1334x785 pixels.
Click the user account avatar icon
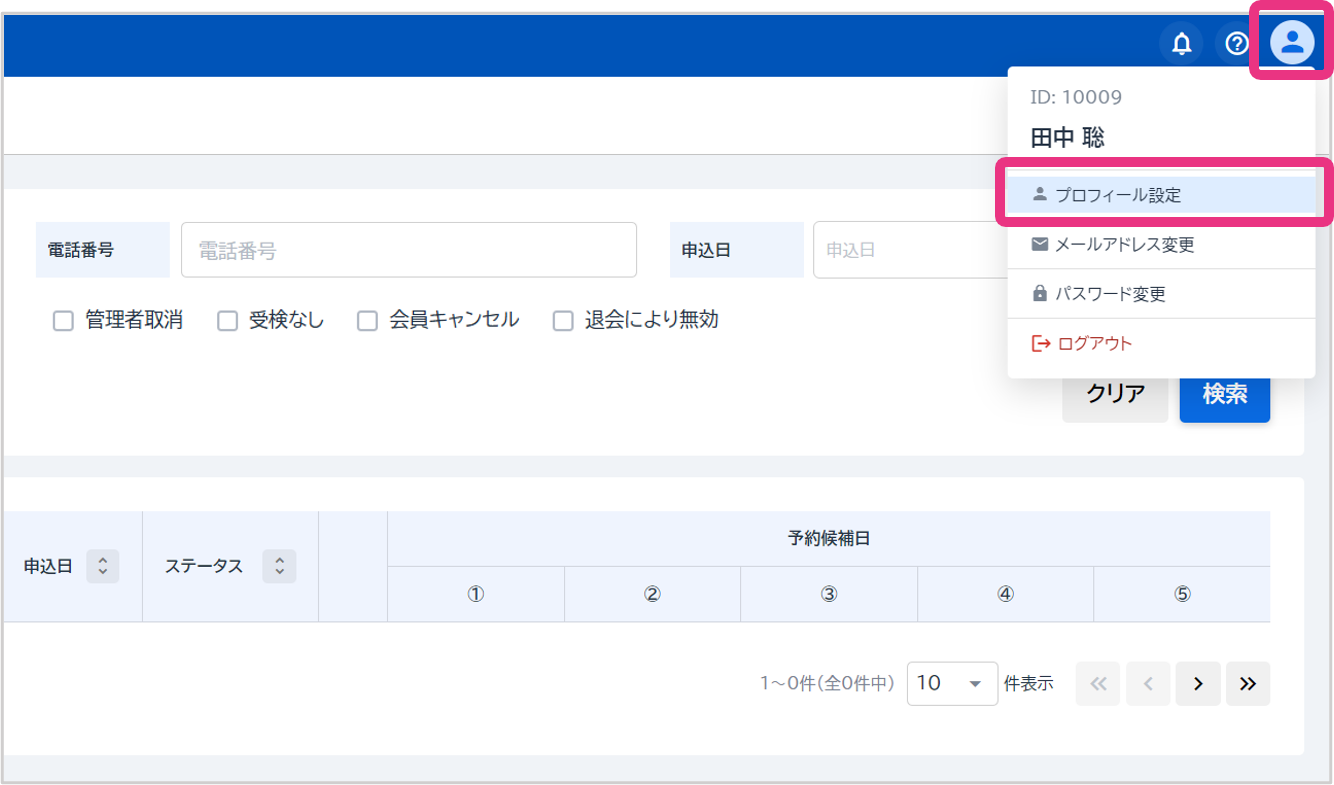pyautogui.click(x=1292, y=43)
